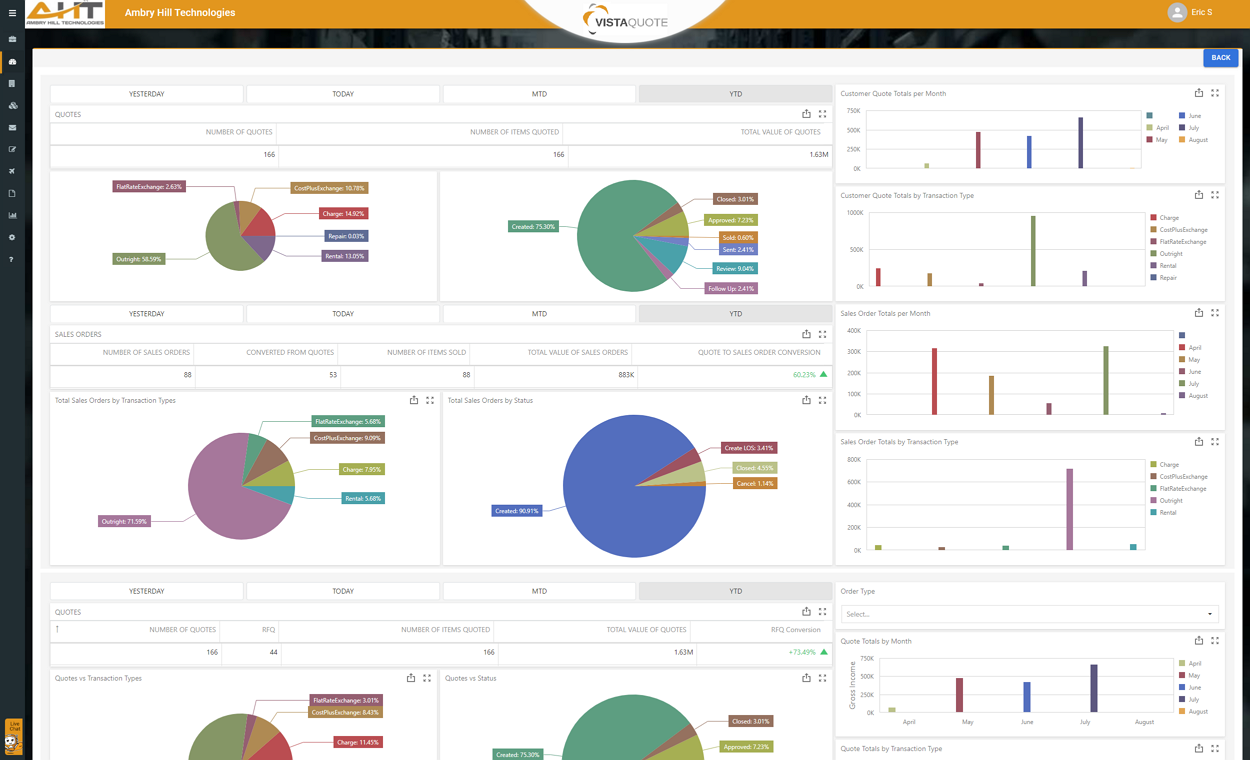Maximize the Sales Order Totals by Transaction Type chart

pos(1215,441)
